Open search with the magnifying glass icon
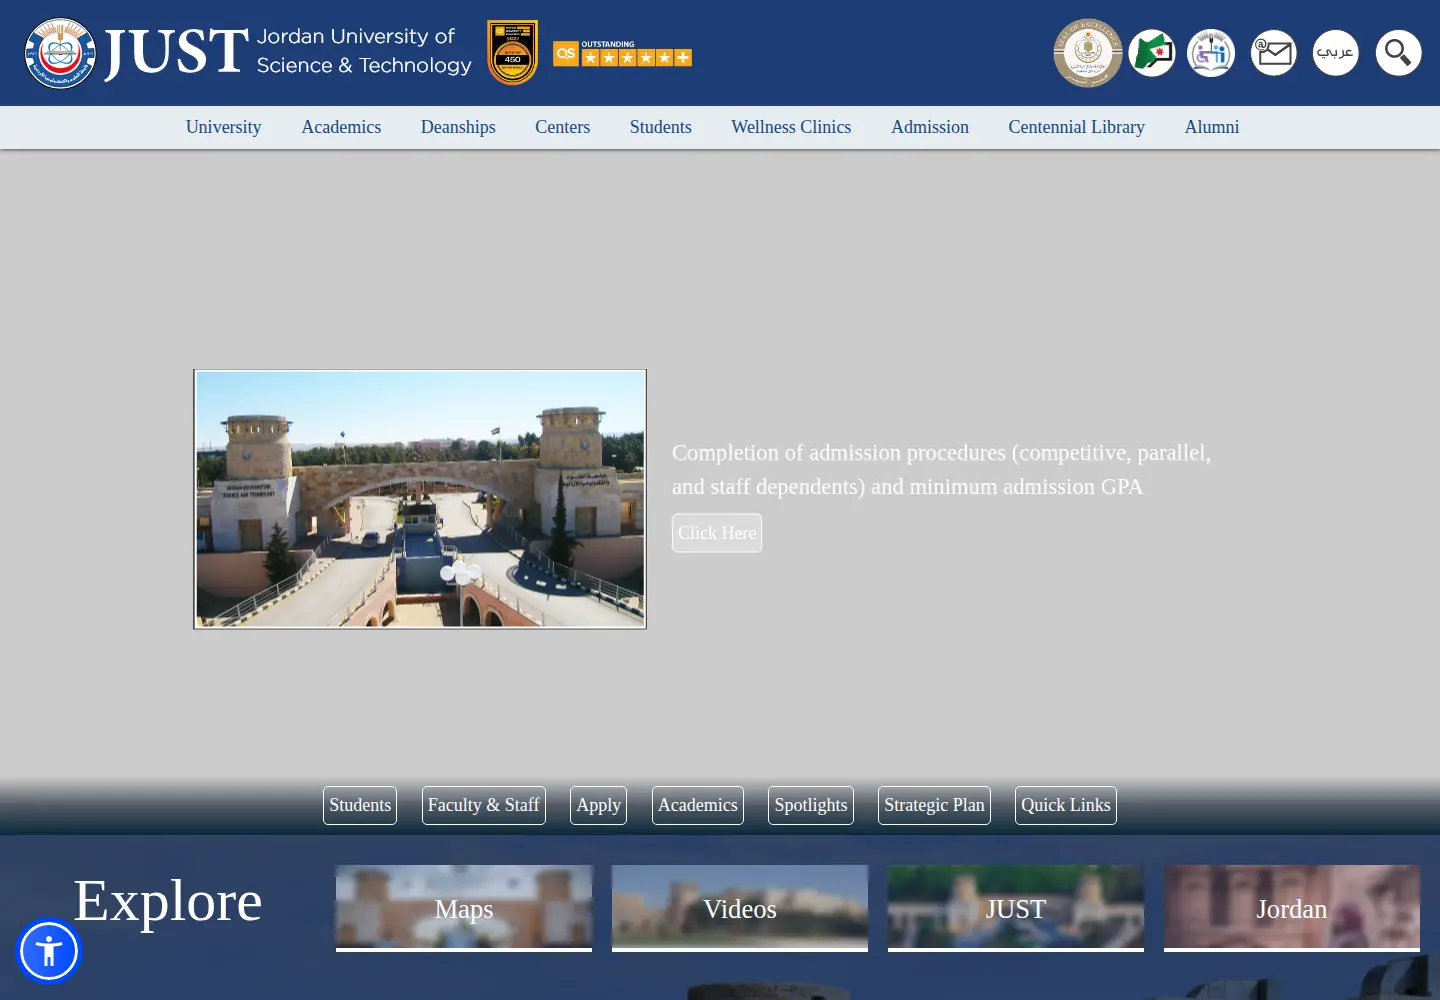 pos(1398,53)
